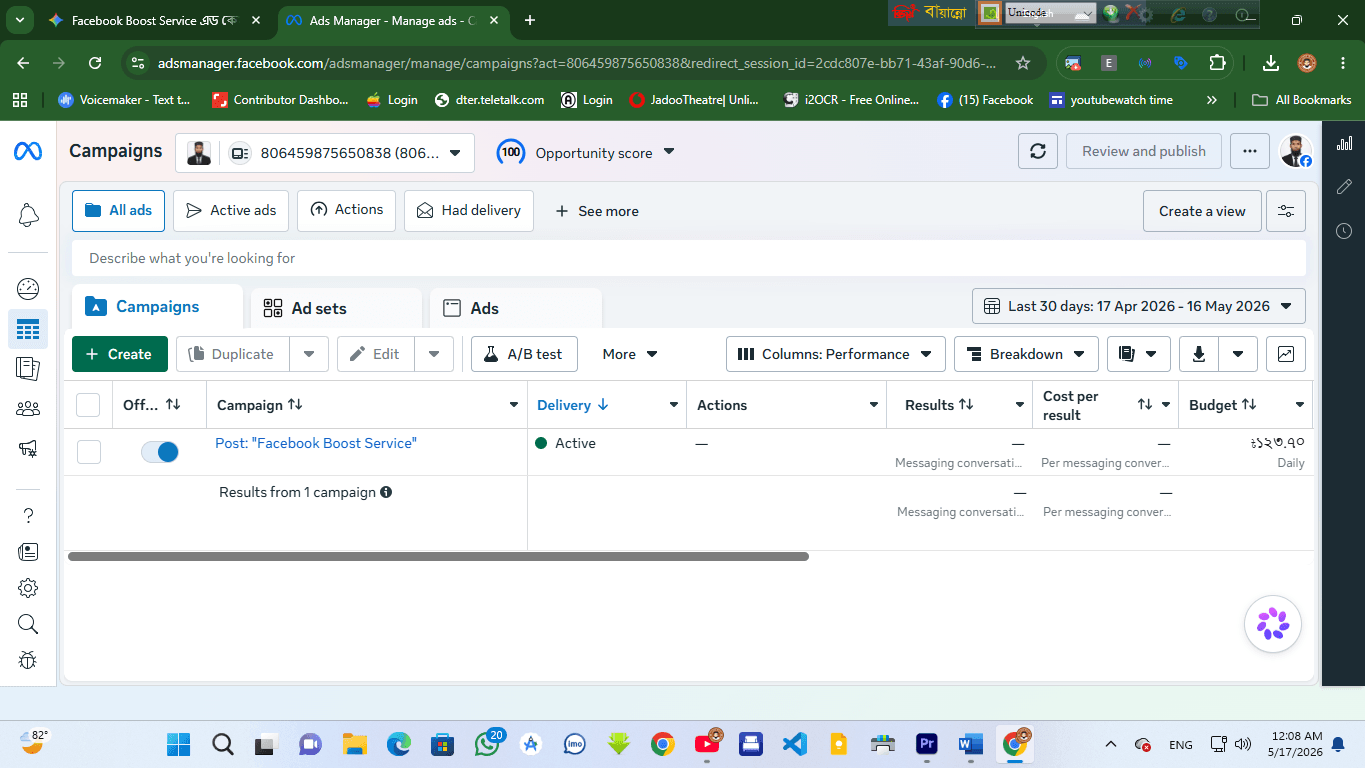Expand the More dropdown in the toolbar
1365x768 pixels.
click(x=630, y=354)
